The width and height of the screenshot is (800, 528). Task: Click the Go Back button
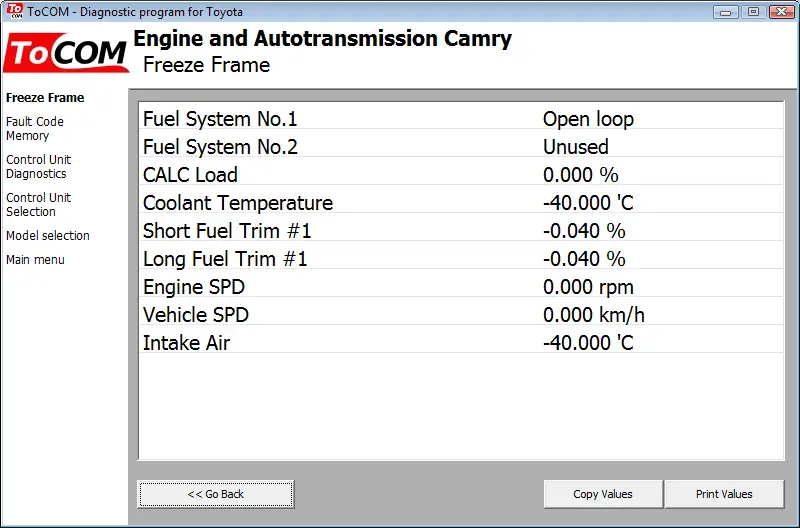point(216,494)
